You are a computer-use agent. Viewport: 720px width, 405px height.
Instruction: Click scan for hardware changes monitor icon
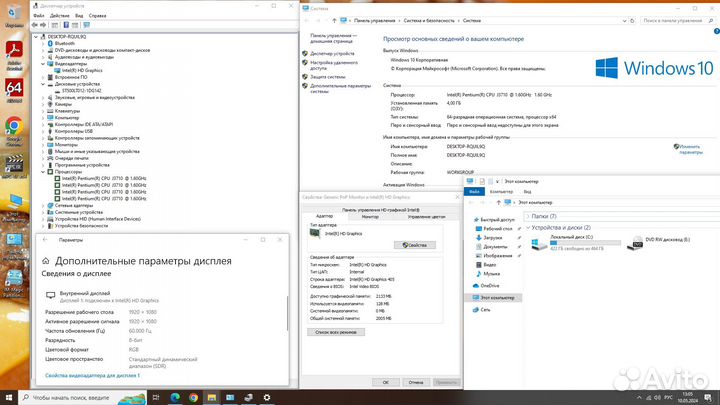click(87, 25)
